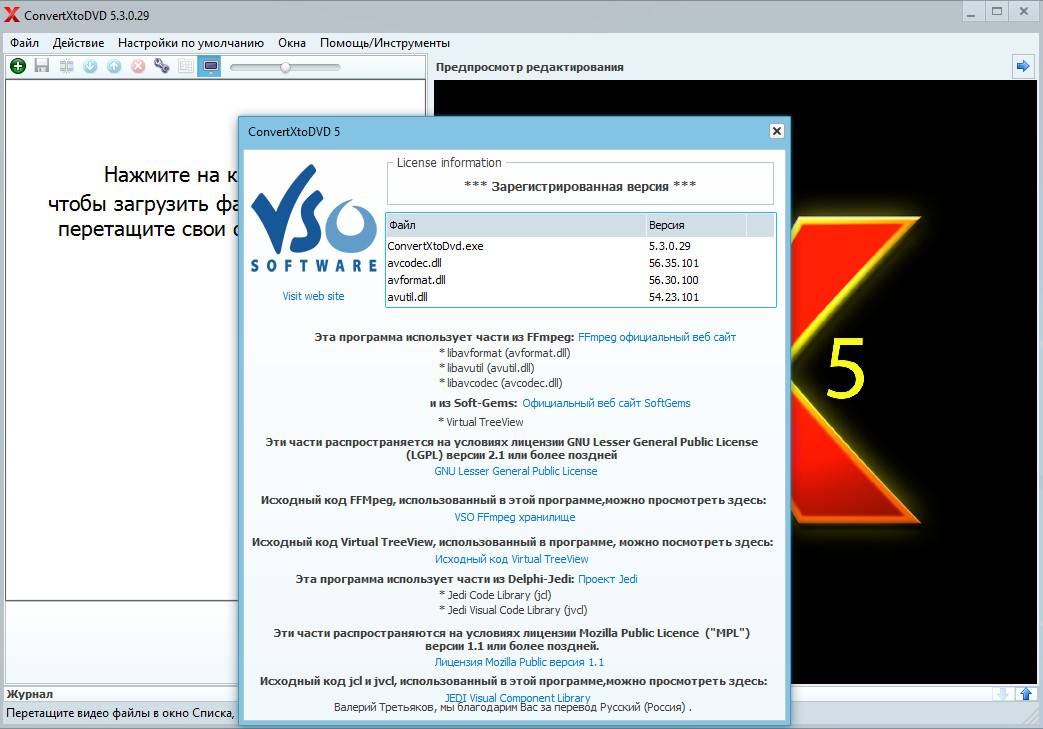Click the Файл column header
The width and height of the screenshot is (1043, 729).
pyautogui.click(x=516, y=225)
